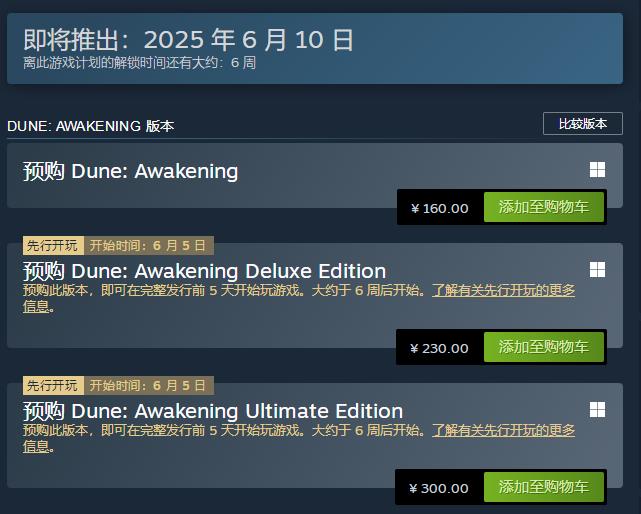641x514 pixels.
Task: Click the 先行开玩 badge on Deluxe Edition
Action: 53,245
